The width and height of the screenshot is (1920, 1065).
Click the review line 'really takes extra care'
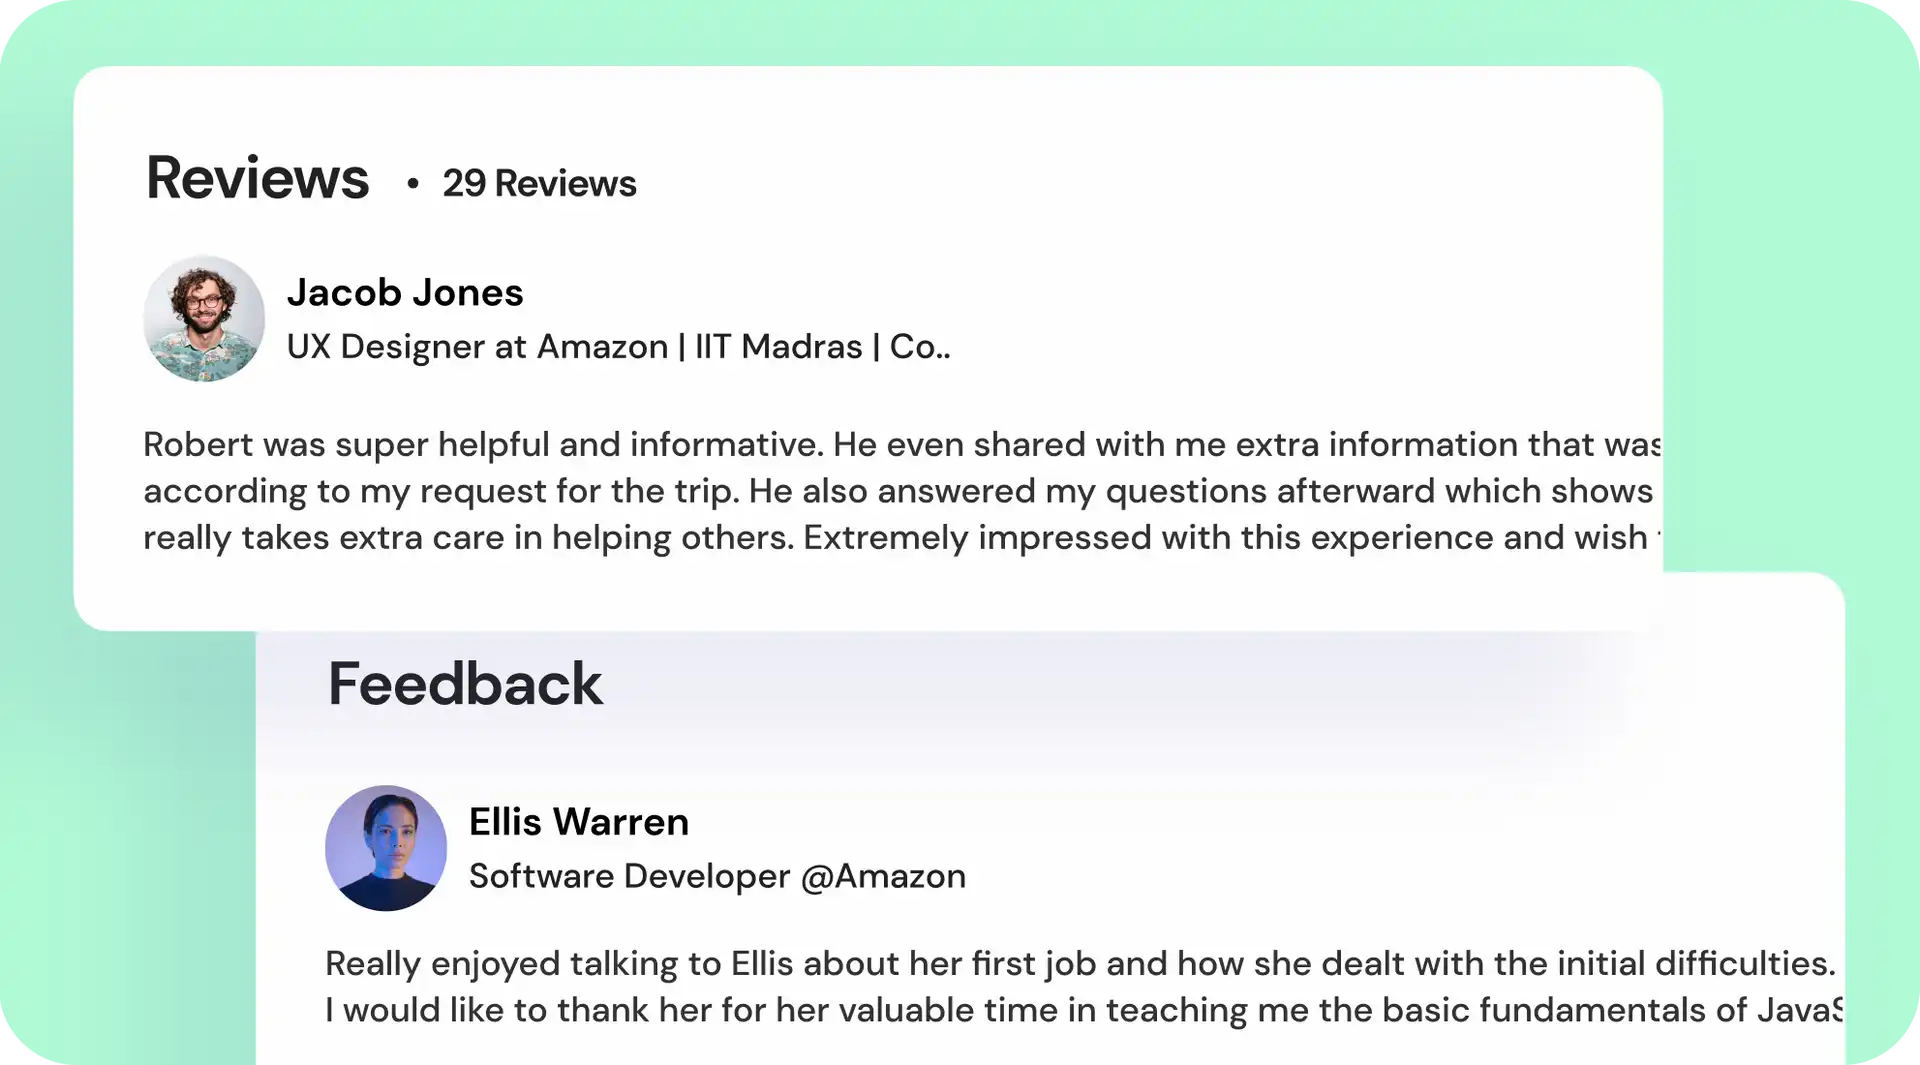coord(902,538)
